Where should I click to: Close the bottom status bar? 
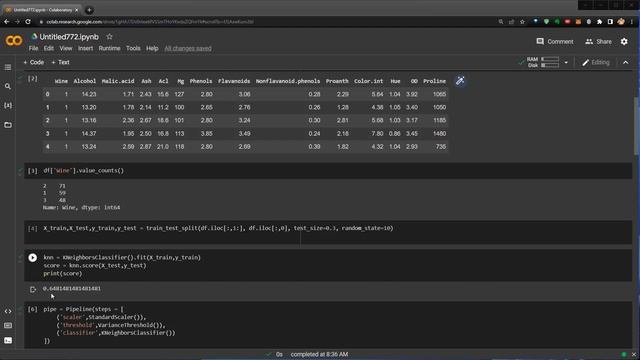click(633, 354)
